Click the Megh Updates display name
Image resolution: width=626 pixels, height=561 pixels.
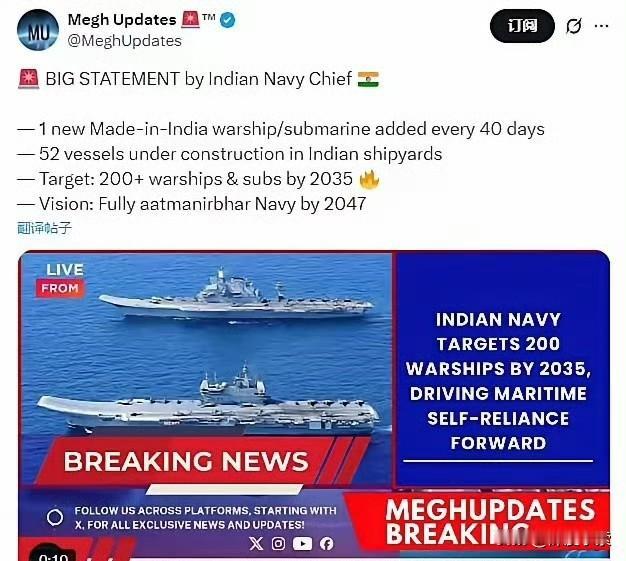(x=122, y=20)
